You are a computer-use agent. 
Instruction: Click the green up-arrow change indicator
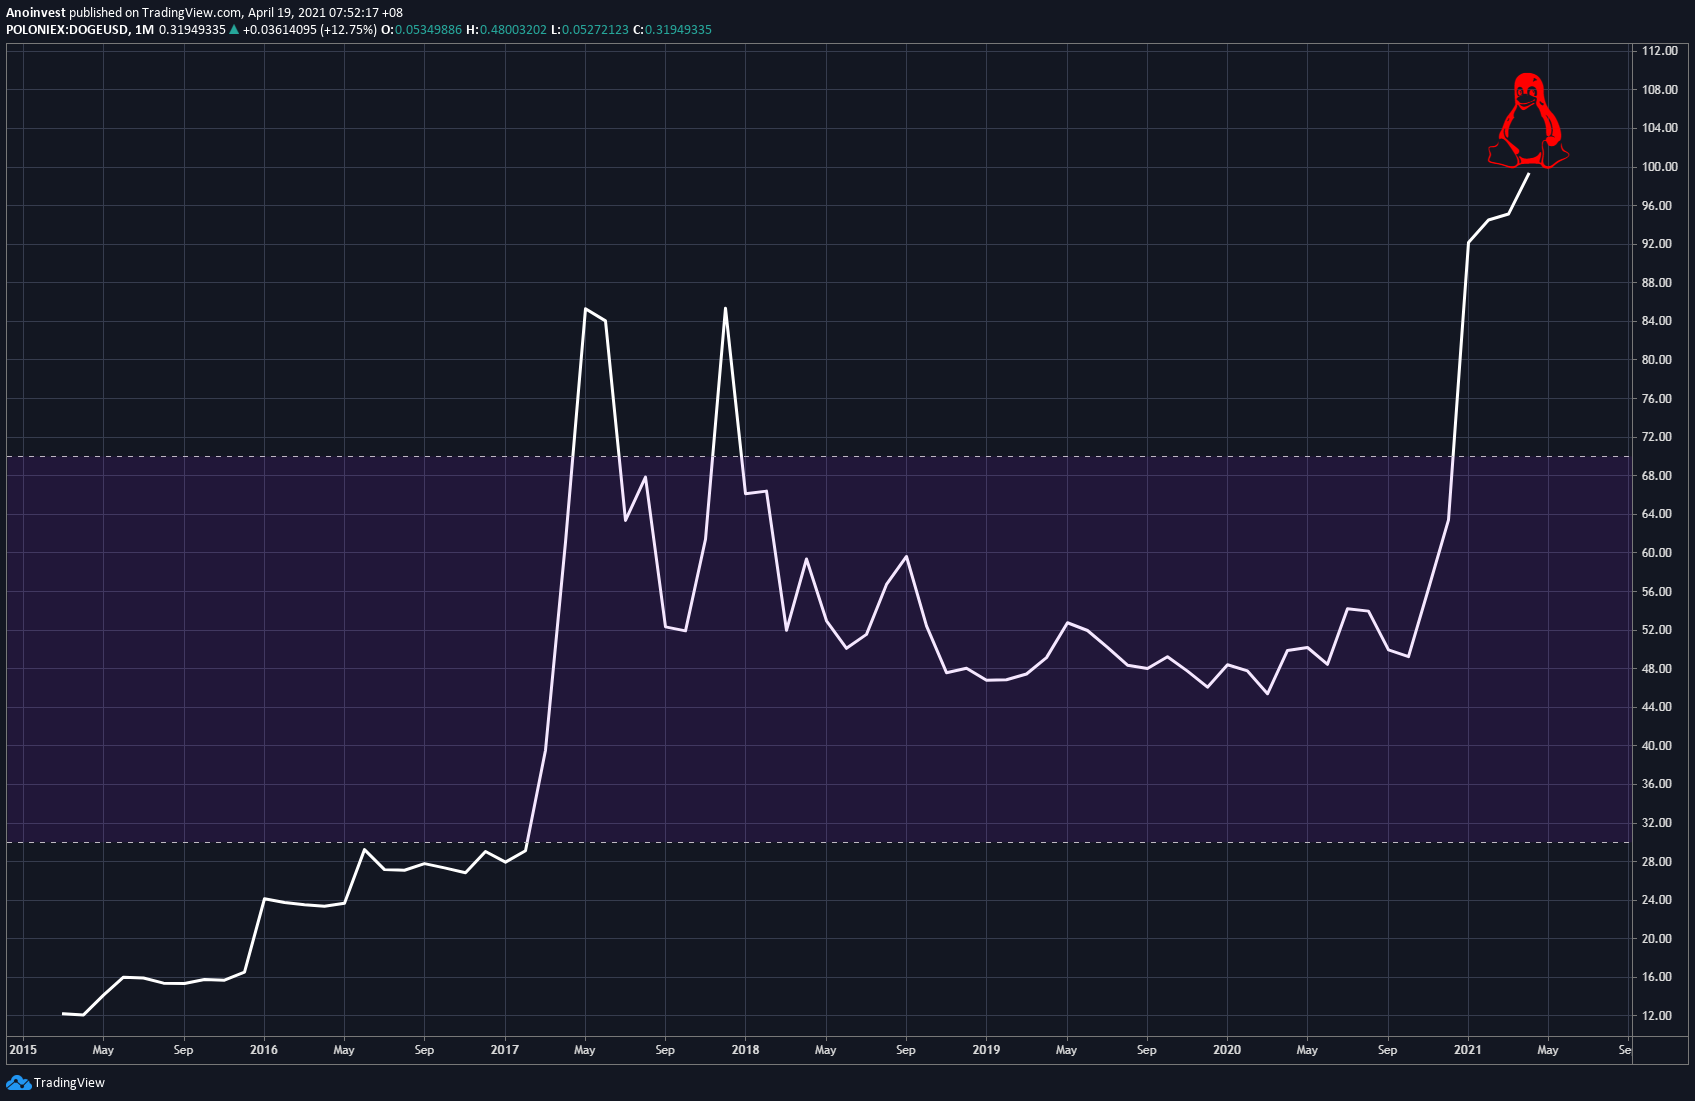[x=234, y=30]
